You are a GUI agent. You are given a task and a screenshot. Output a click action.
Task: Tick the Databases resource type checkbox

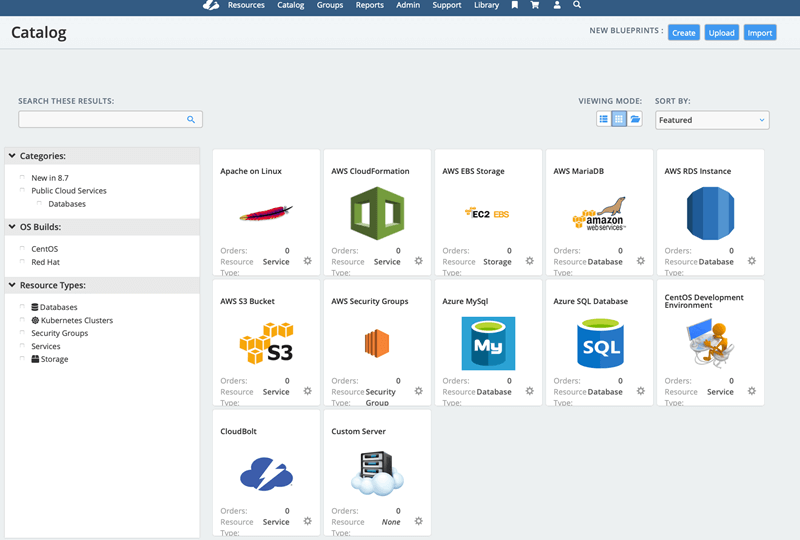(x=22, y=307)
